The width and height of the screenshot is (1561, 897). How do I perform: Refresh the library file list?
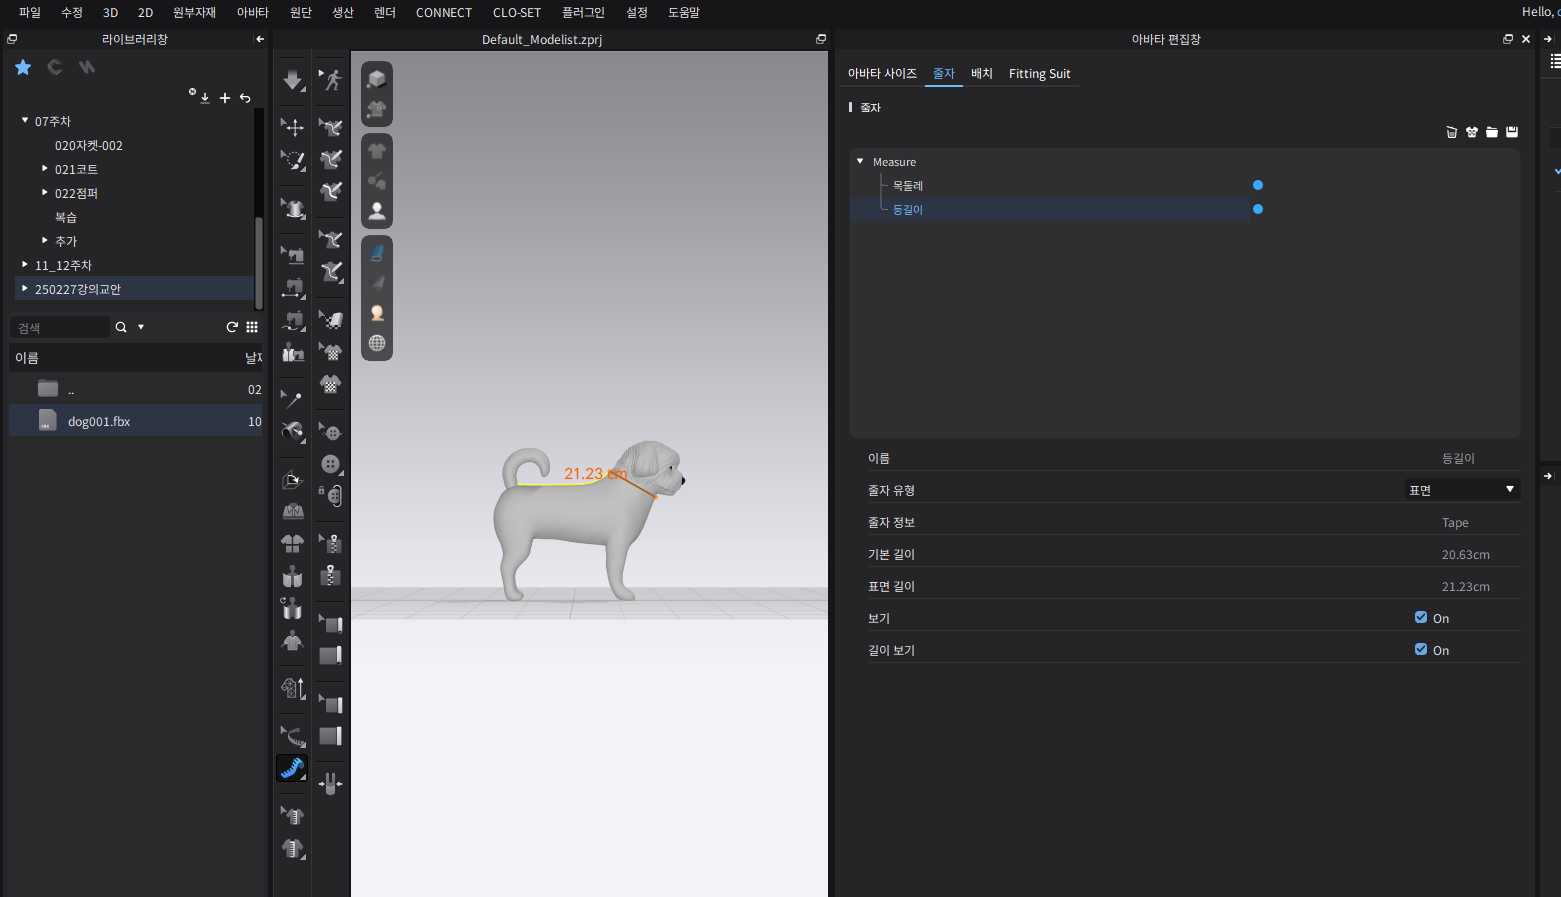coord(232,327)
